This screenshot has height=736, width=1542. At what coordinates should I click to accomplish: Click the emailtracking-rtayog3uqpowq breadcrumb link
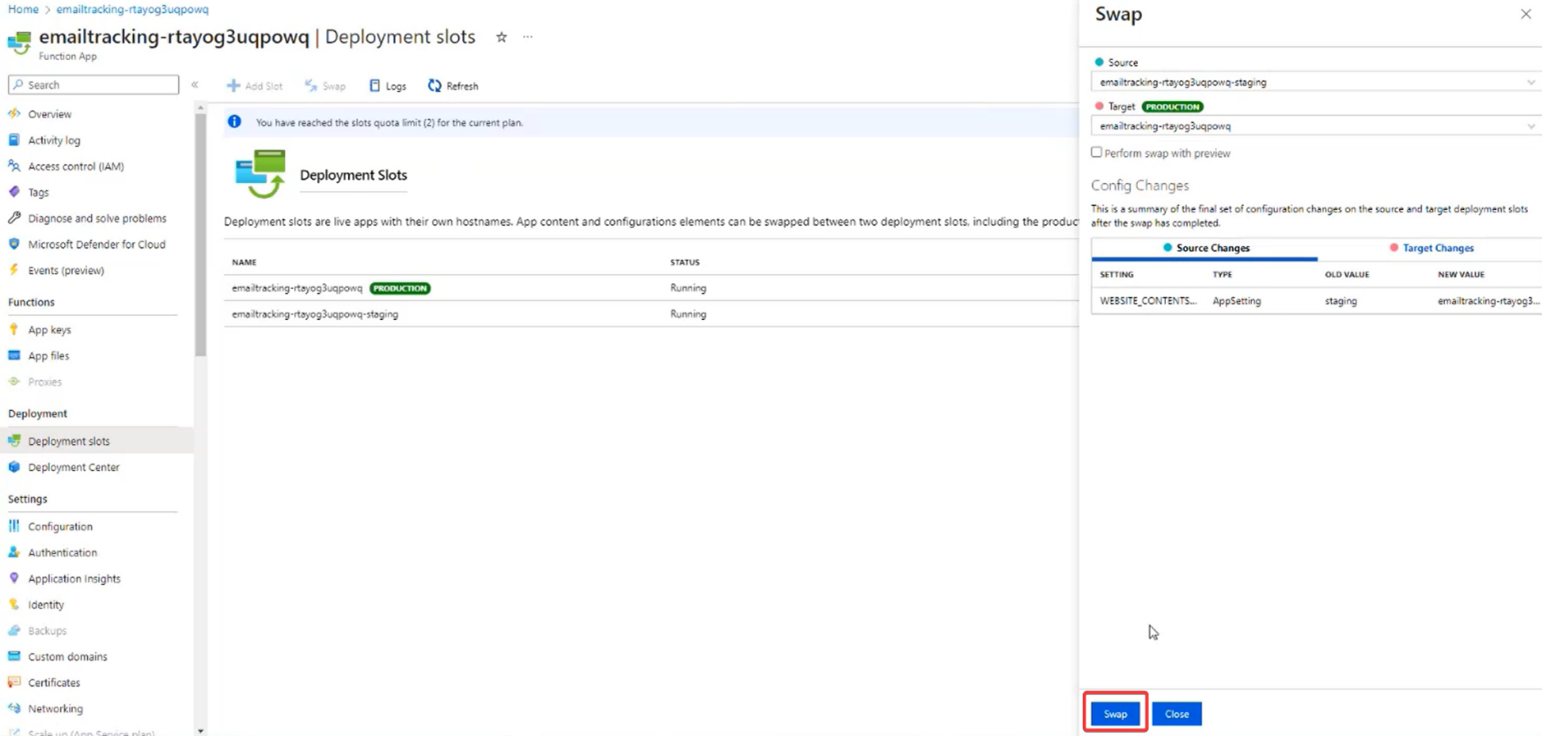click(133, 9)
